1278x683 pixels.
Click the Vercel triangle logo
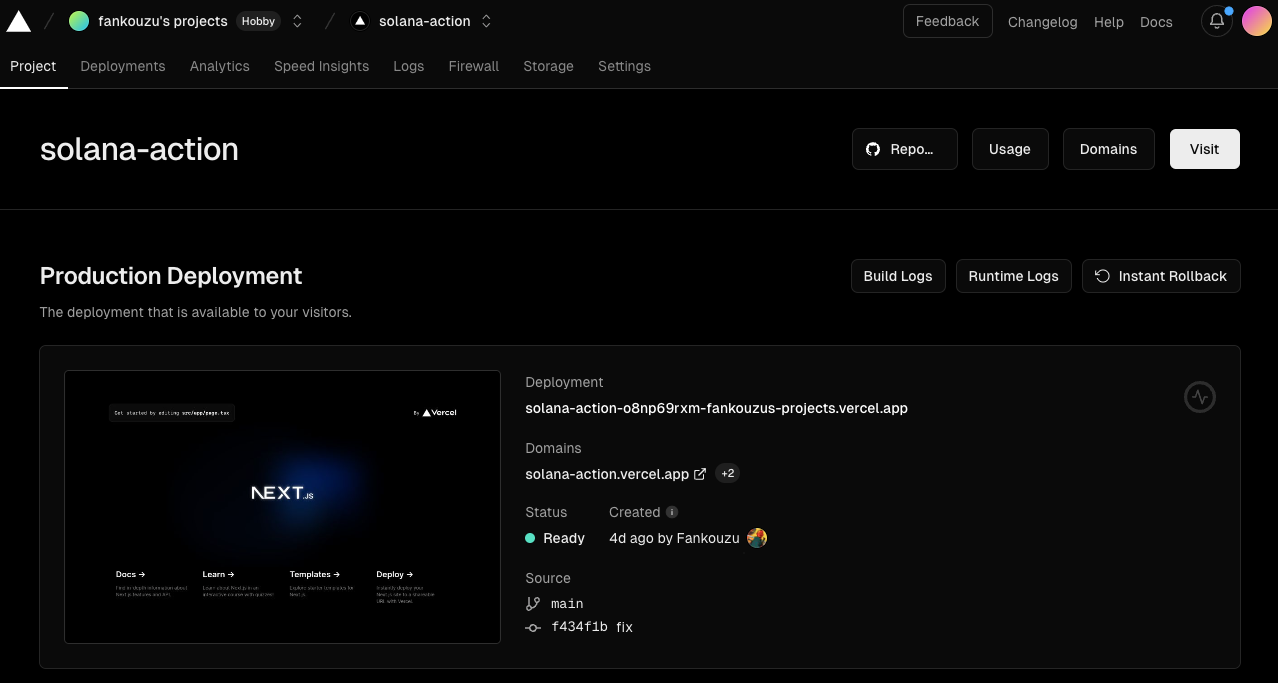tap(19, 21)
